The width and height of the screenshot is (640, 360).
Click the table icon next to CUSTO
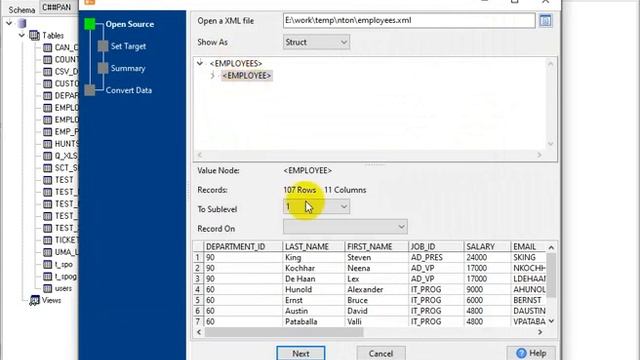(48, 84)
